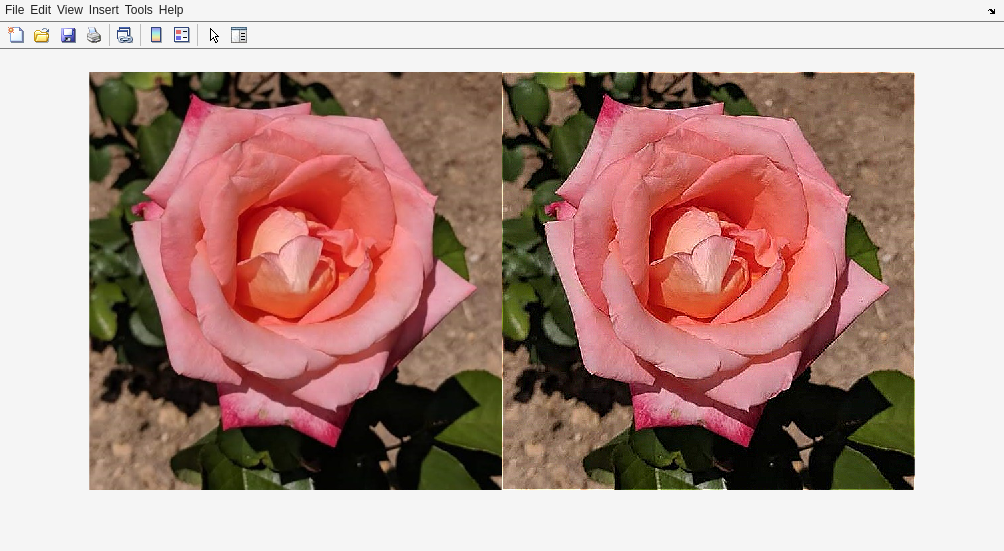
Task: Click the New Figure toolbar icon
Action: [x=16, y=35]
